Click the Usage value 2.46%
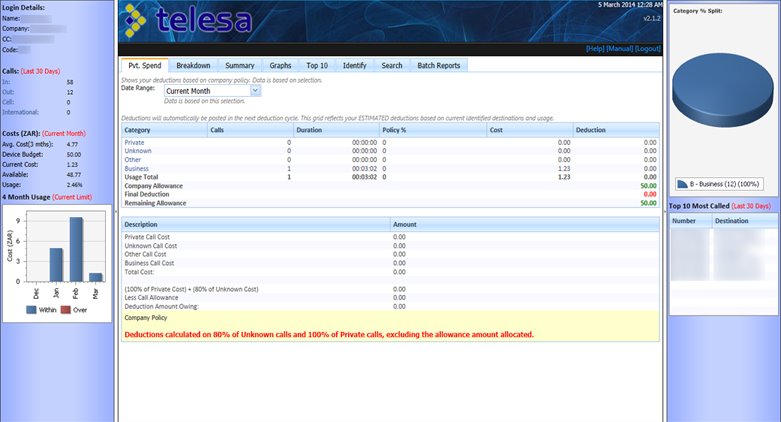The width and height of the screenshot is (781, 422). coord(75,185)
